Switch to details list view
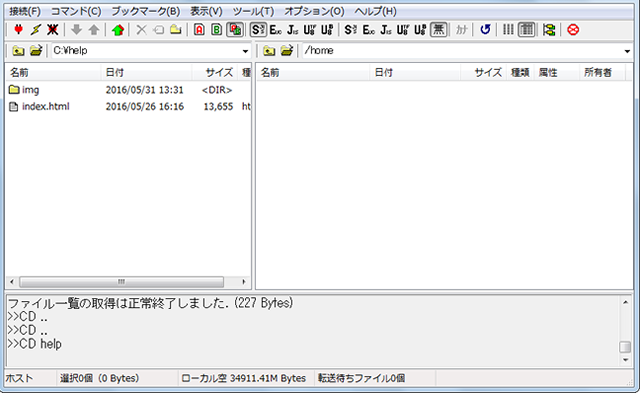The width and height of the screenshot is (640, 393). (x=527, y=30)
